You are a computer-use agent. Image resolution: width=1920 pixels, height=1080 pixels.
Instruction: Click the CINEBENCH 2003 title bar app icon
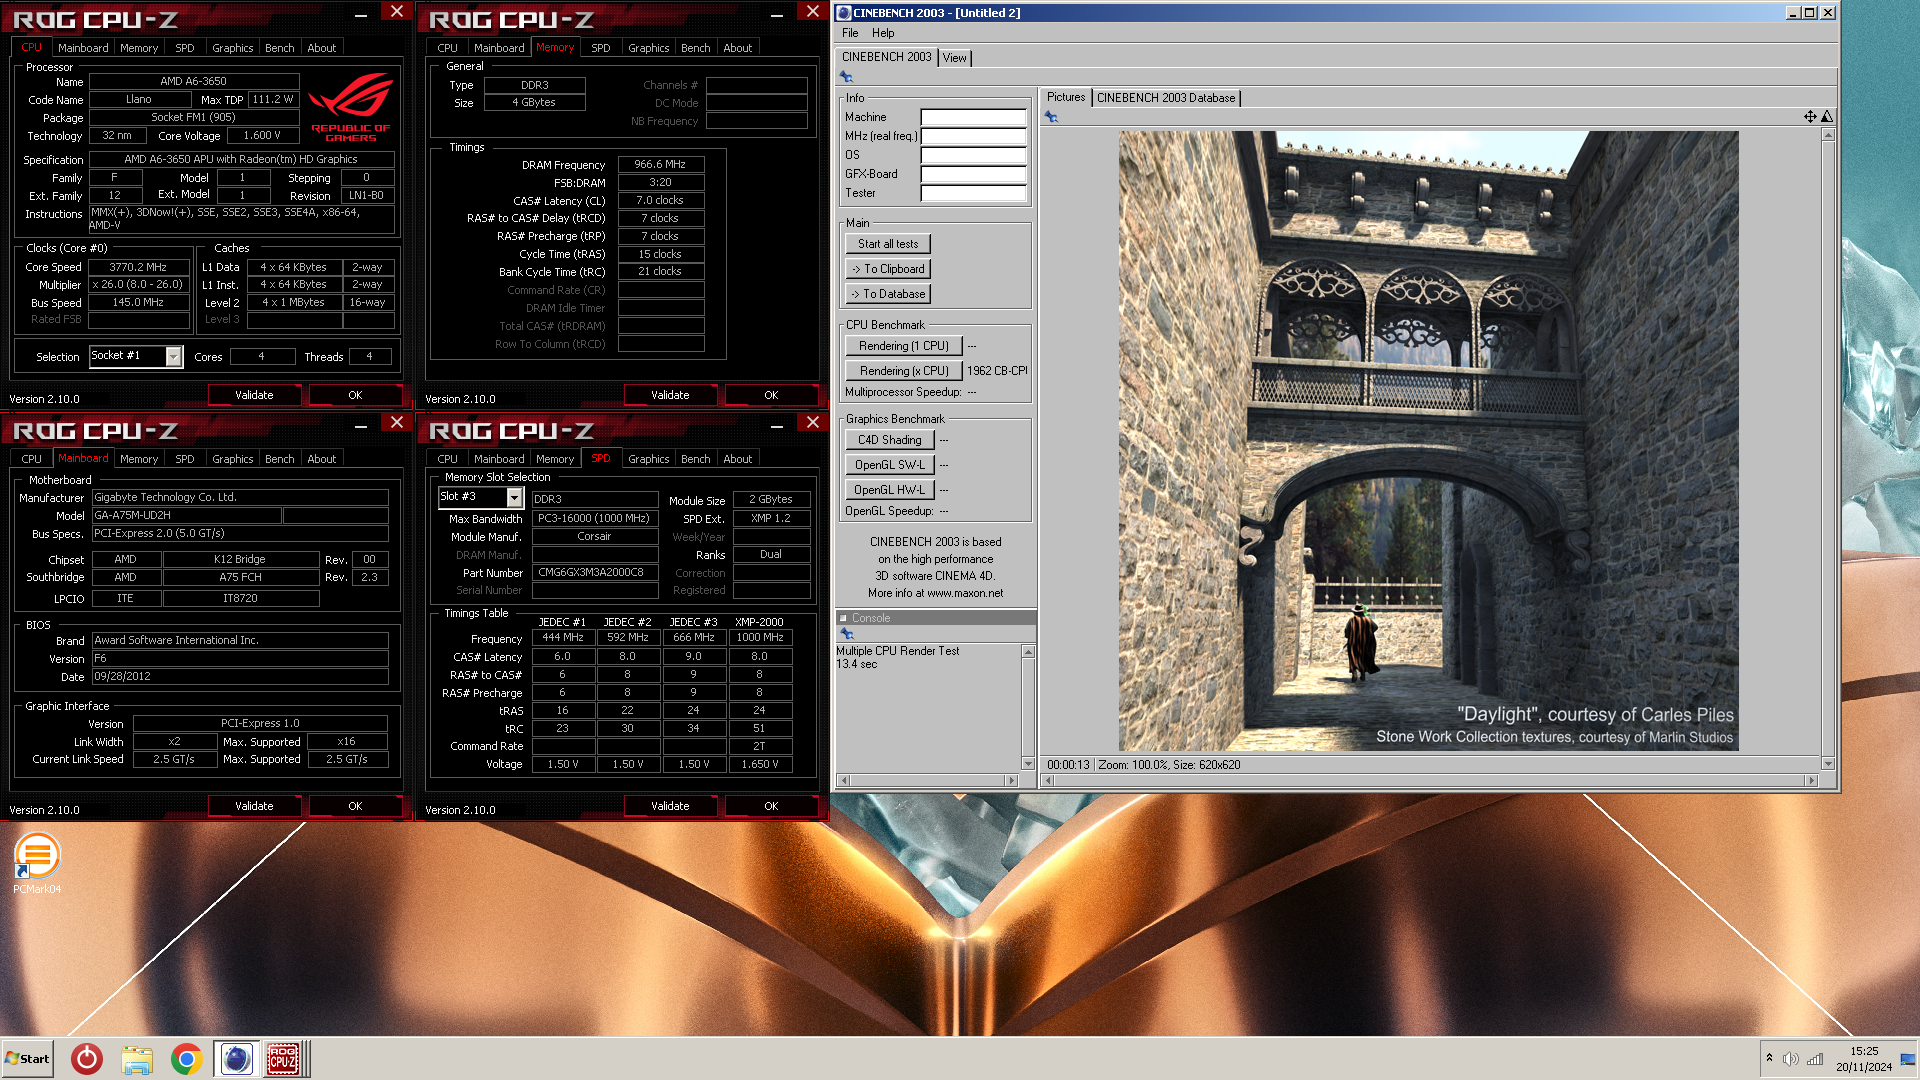[x=843, y=13]
